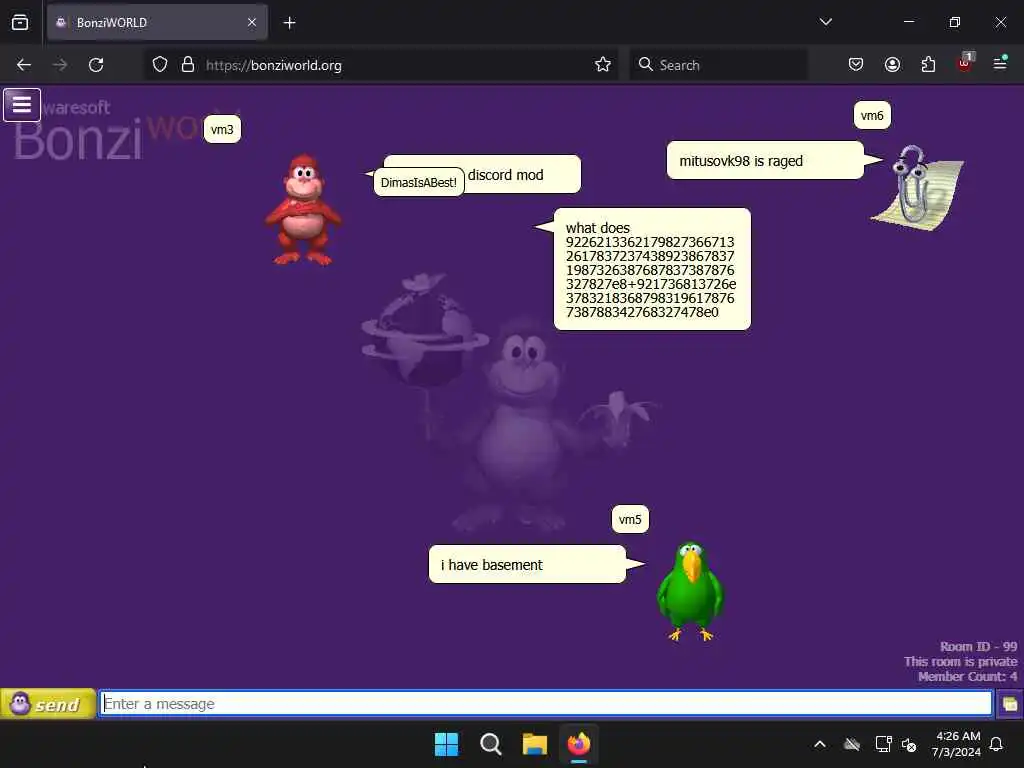Click the browser forward arrow

coord(60,65)
